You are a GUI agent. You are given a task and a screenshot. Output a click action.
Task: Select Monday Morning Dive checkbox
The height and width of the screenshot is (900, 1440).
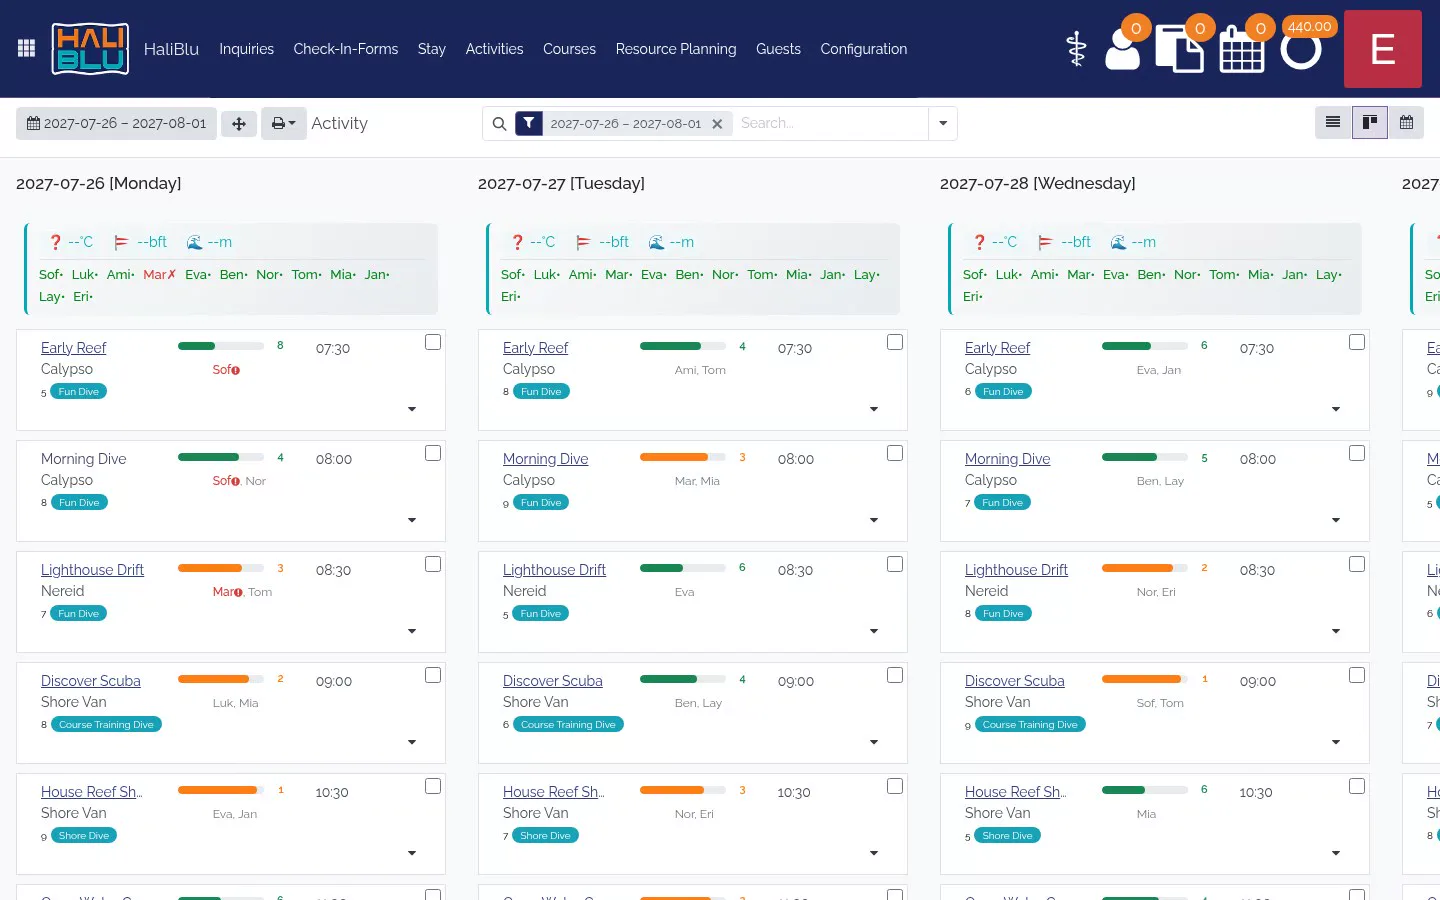tap(433, 453)
